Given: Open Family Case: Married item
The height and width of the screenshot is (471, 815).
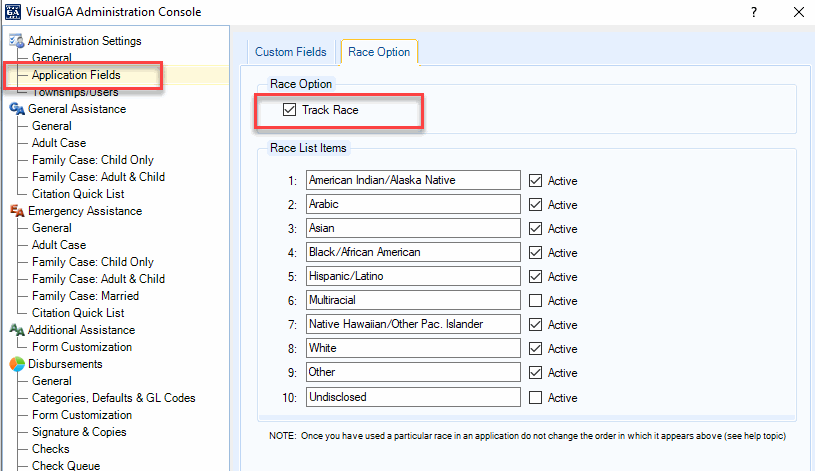Looking at the screenshot, I should pos(85,296).
